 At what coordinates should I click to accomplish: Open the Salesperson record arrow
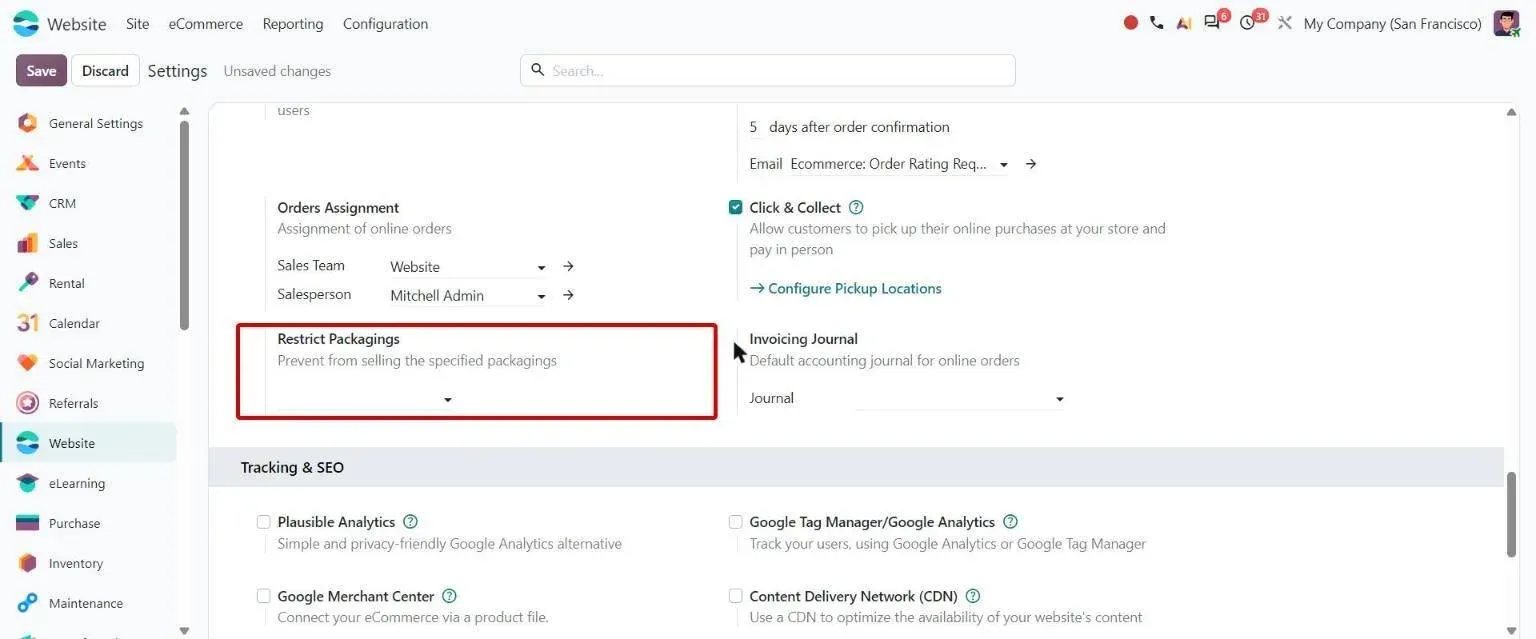tap(568, 296)
